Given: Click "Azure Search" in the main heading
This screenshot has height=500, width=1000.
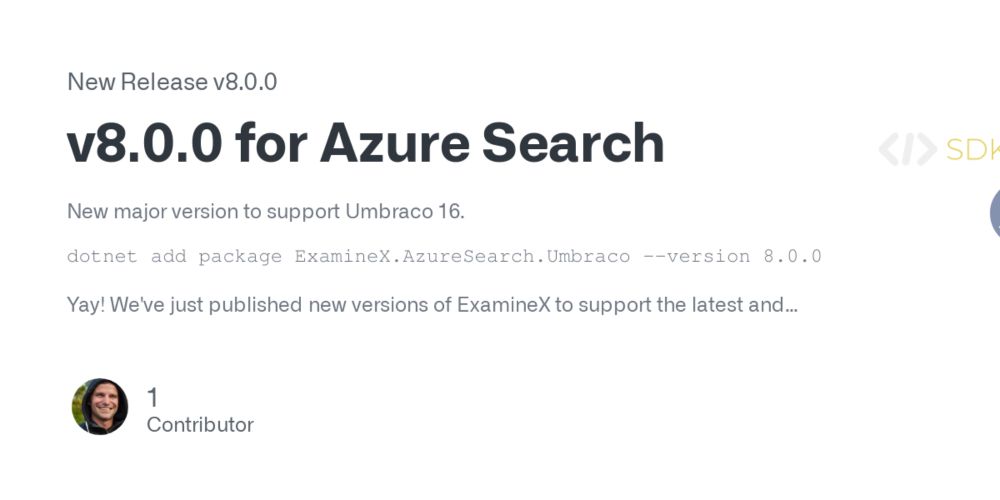Looking at the screenshot, I should pyautogui.click(x=492, y=143).
